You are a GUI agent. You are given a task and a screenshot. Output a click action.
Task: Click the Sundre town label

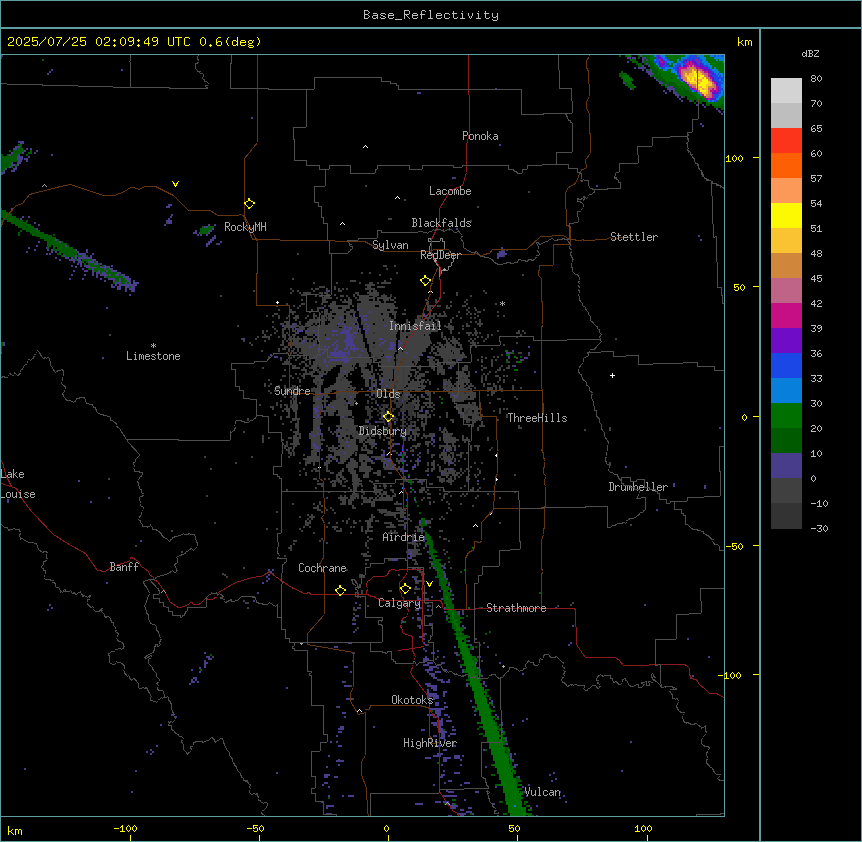pyautogui.click(x=292, y=391)
